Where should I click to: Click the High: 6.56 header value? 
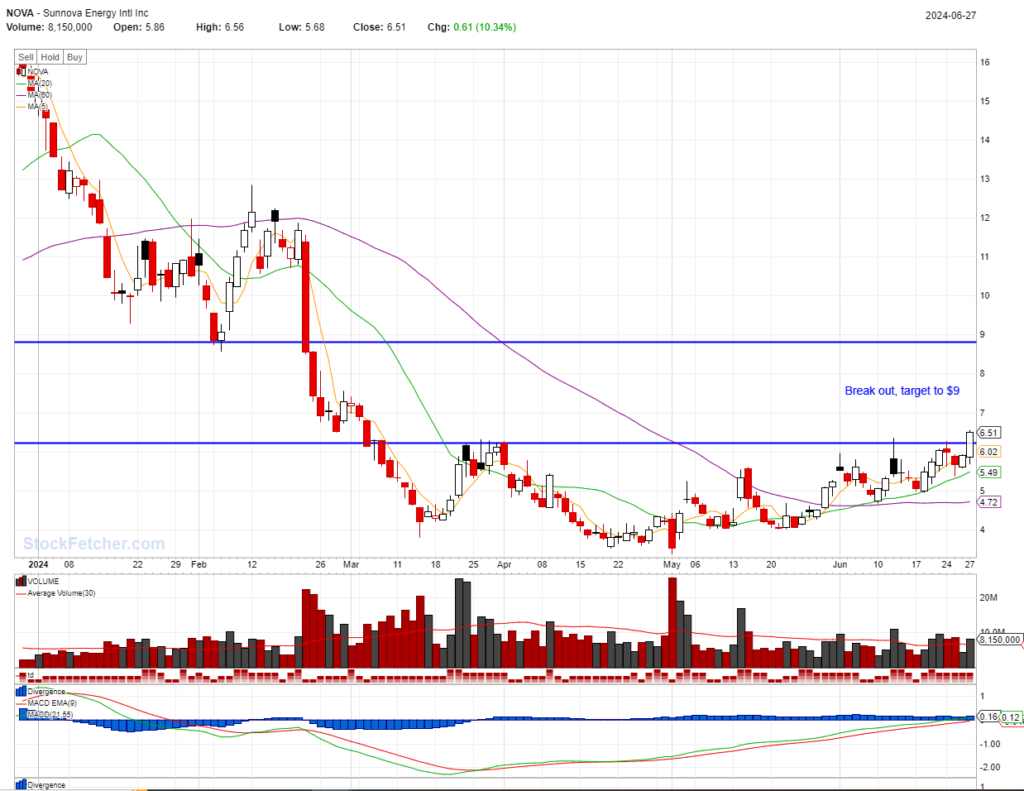click(x=220, y=27)
